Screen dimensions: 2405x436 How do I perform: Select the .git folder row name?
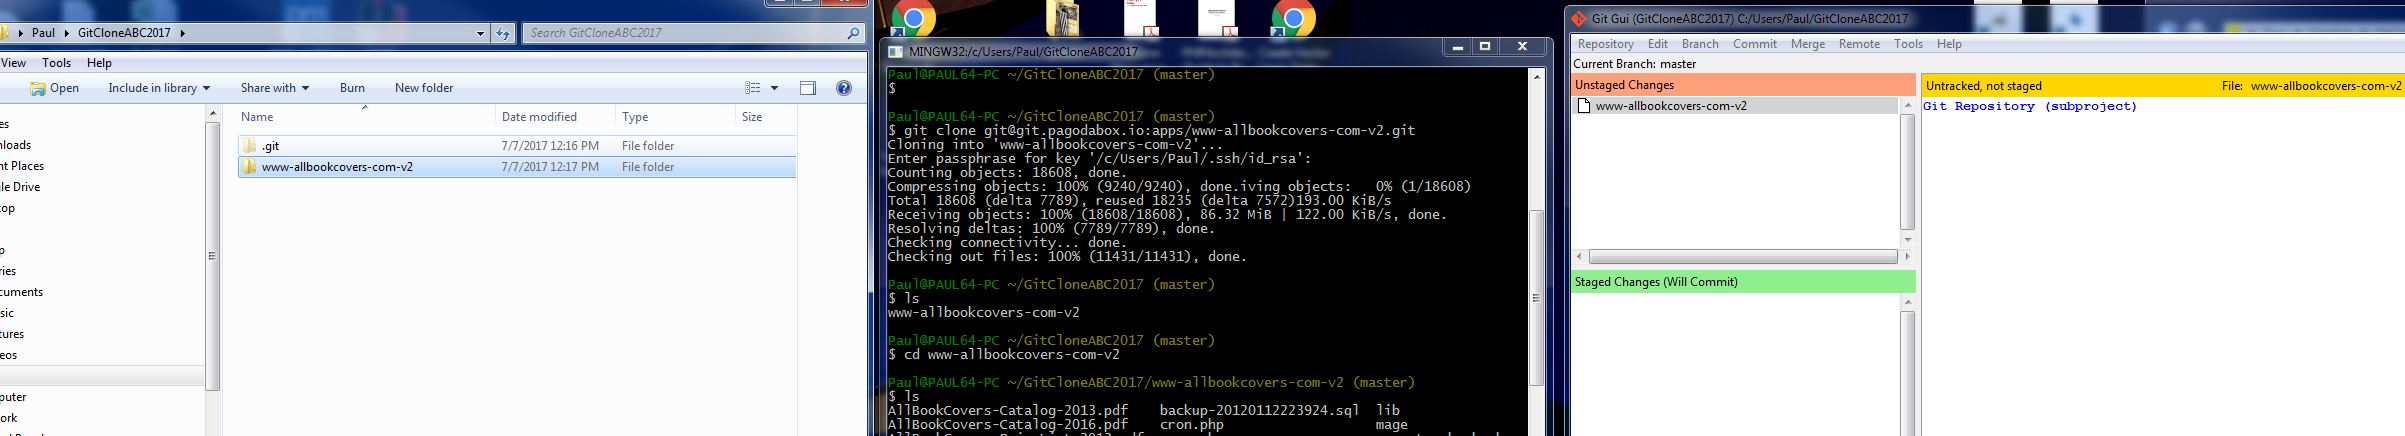270,146
